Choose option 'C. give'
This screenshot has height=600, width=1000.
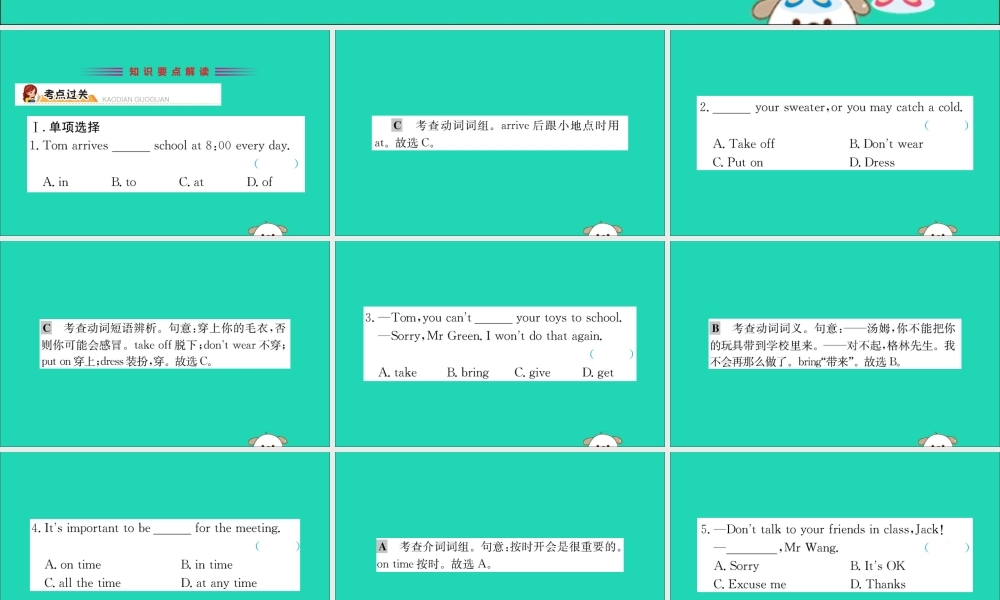click(533, 372)
